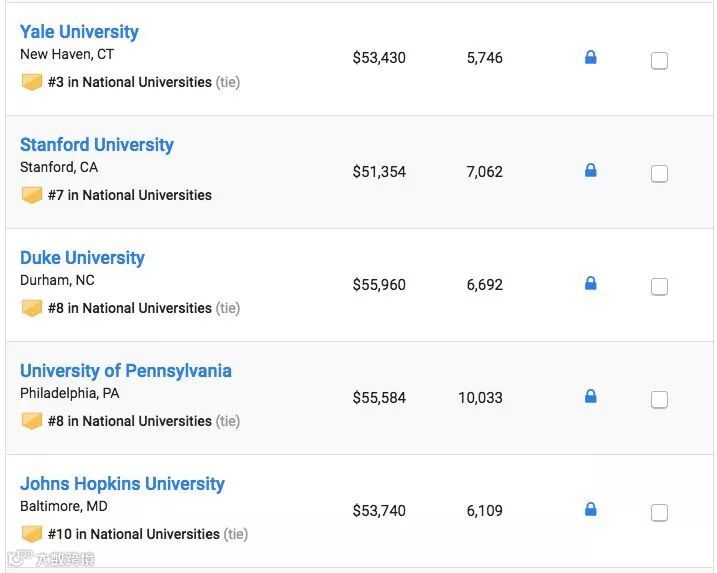Click lock icon for Johns Hopkins University
This screenshot has width=717, height=573.
coord(590,509)
